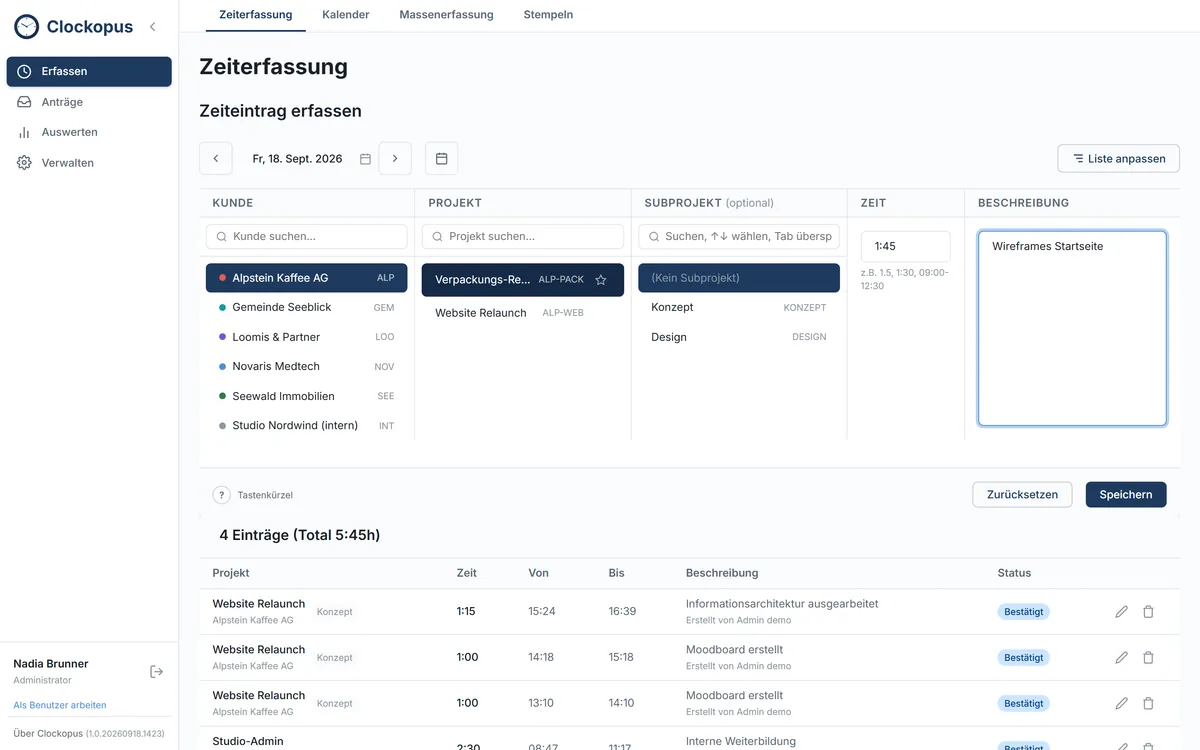Delete the Informationsarchitektur ausgearbeitet entry
The image size is (1200, 750).
[x=1148, y=612]
